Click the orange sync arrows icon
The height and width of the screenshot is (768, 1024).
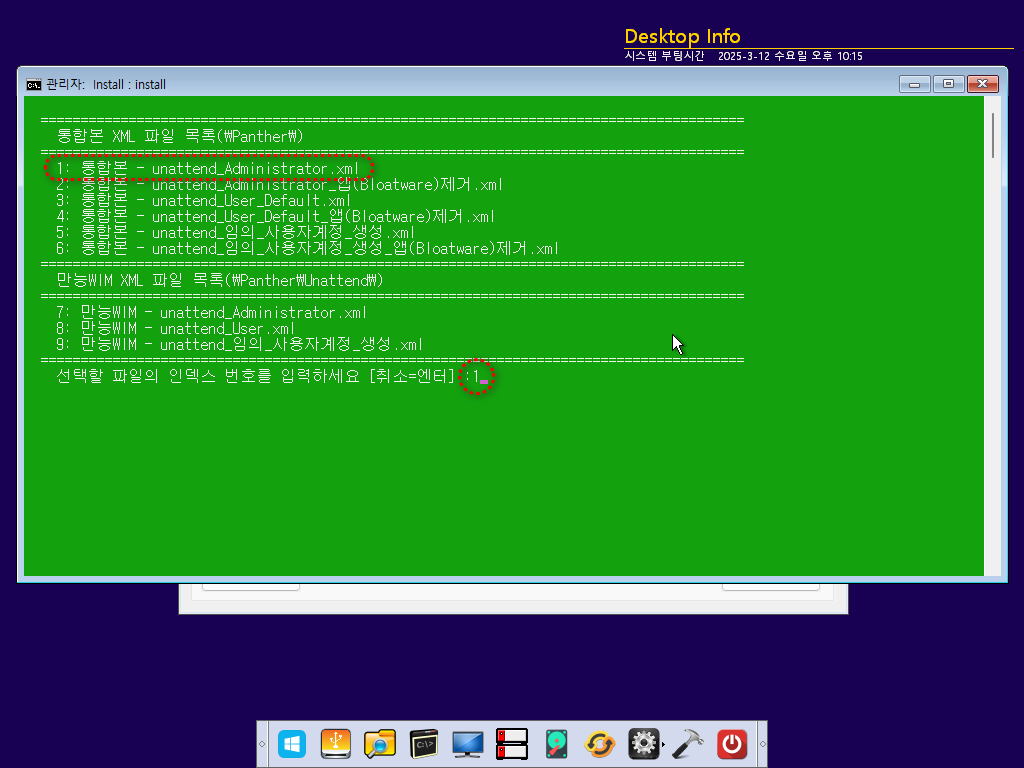[600, 744]
